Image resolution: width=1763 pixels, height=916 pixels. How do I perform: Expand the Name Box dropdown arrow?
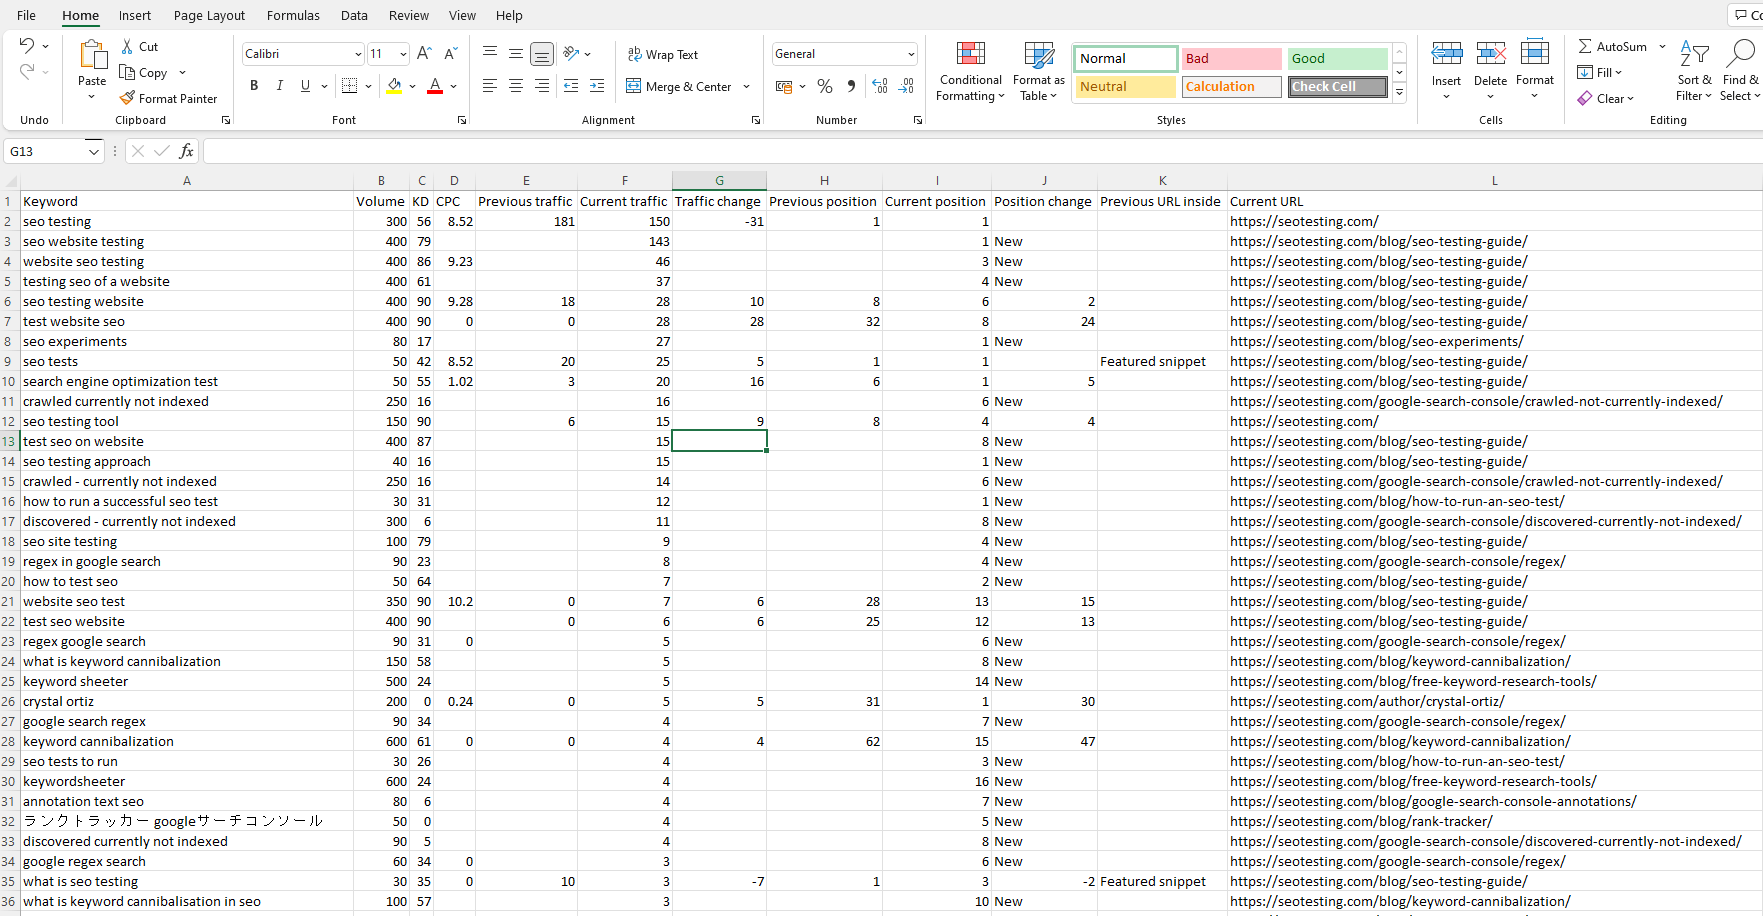(x=94, y=152)
